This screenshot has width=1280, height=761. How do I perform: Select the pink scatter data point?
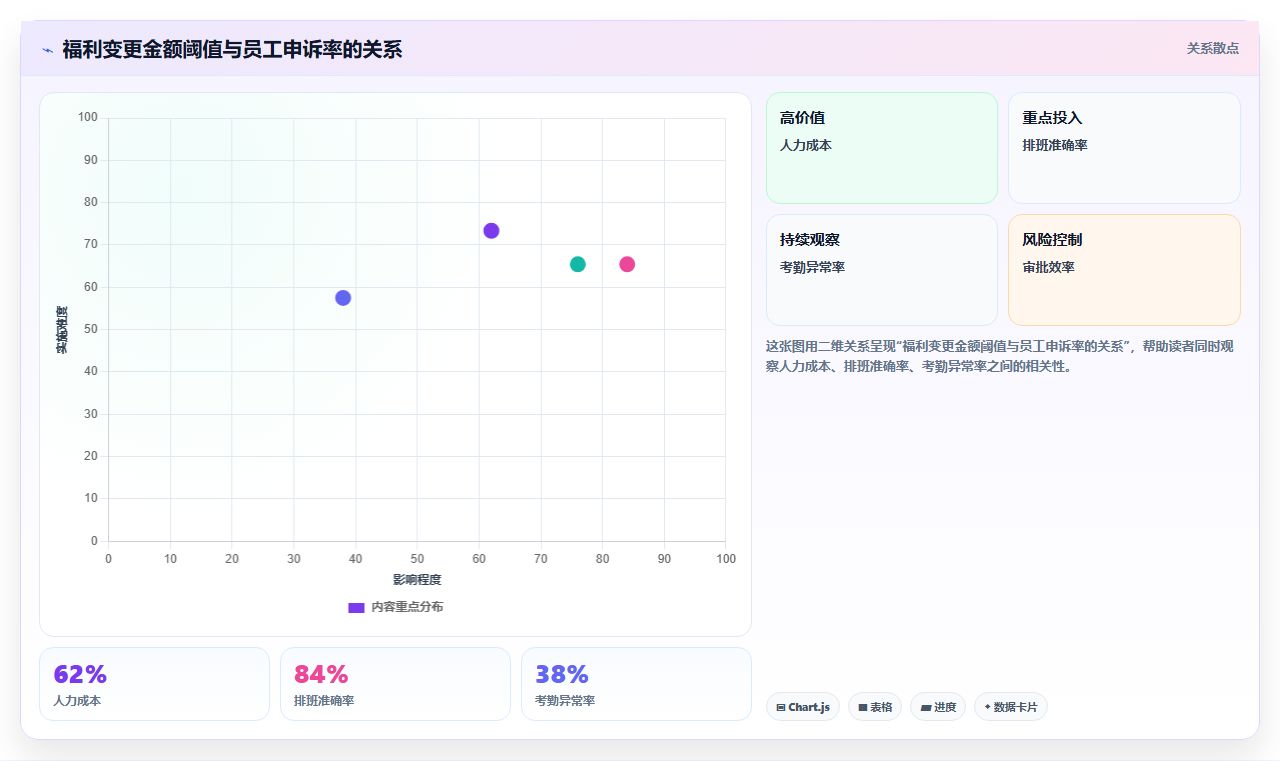click(x=627, y=264)
